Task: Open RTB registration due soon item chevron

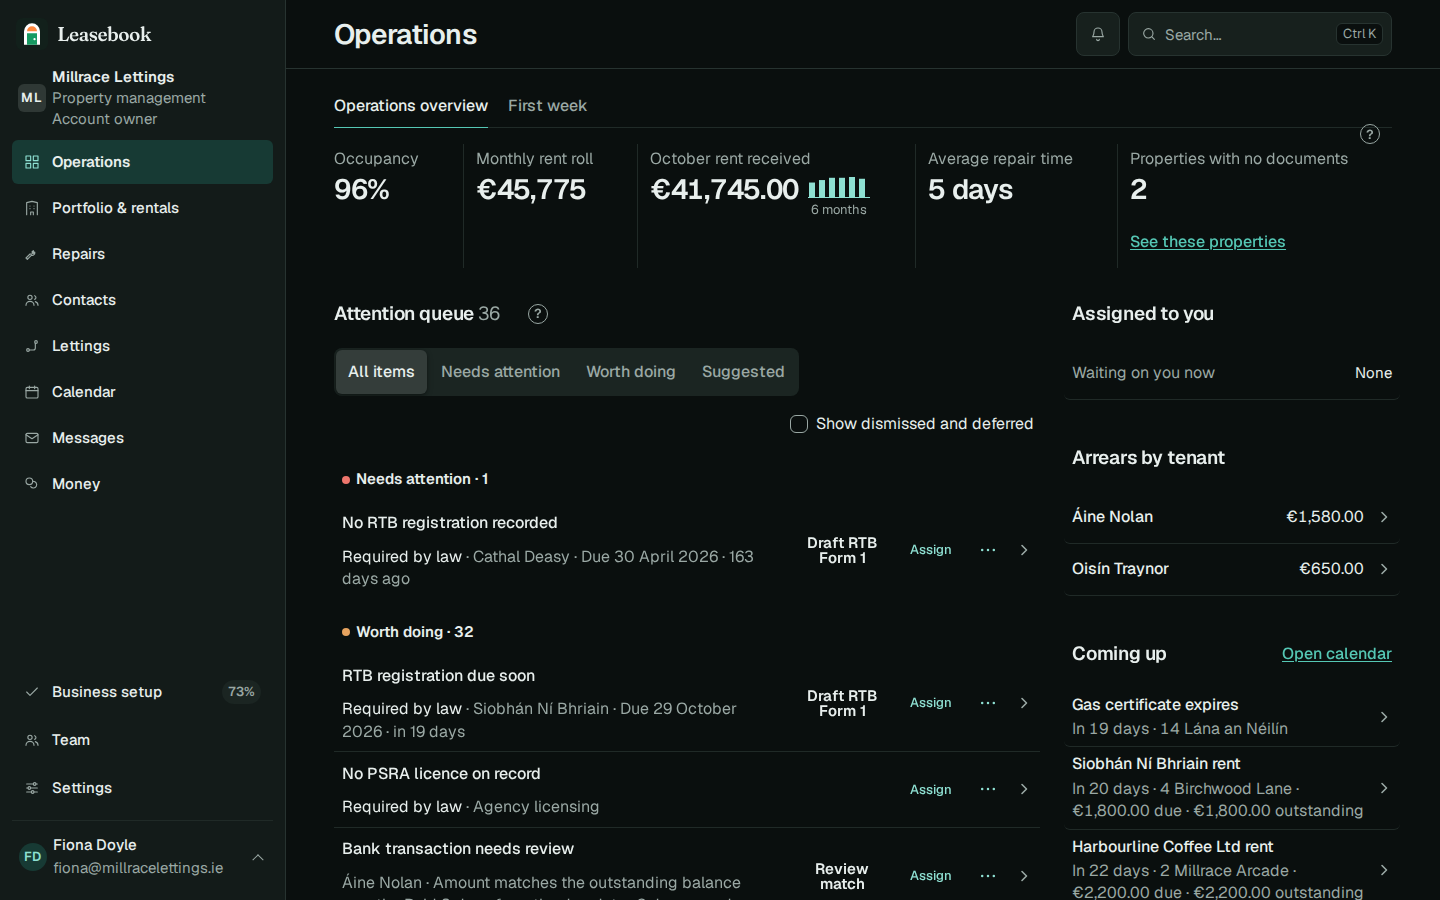Action: tap(1024, 703)
